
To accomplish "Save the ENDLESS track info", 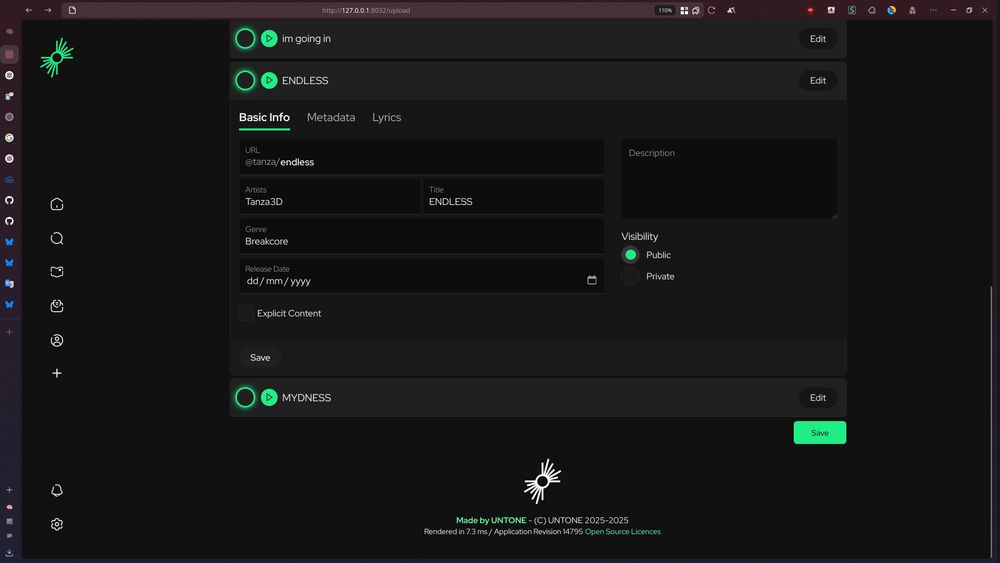I will 260,358.
